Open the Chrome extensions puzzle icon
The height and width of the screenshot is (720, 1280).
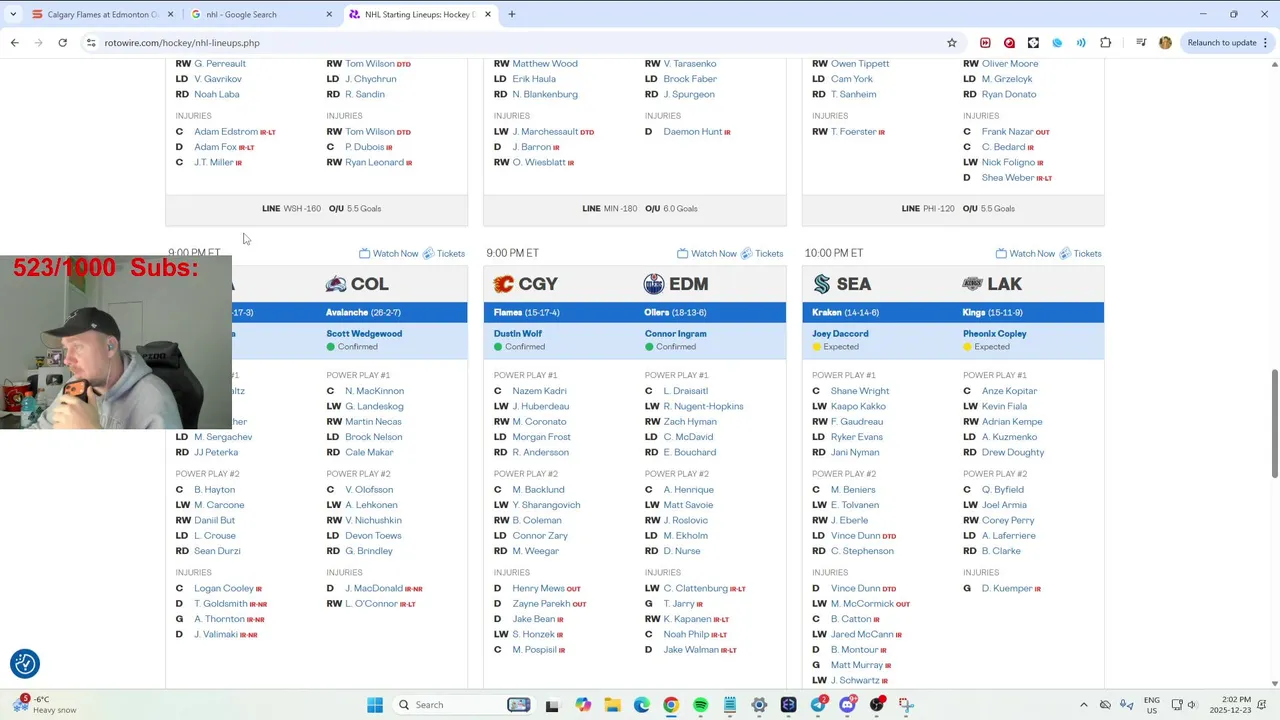(x=1105, y=43)
